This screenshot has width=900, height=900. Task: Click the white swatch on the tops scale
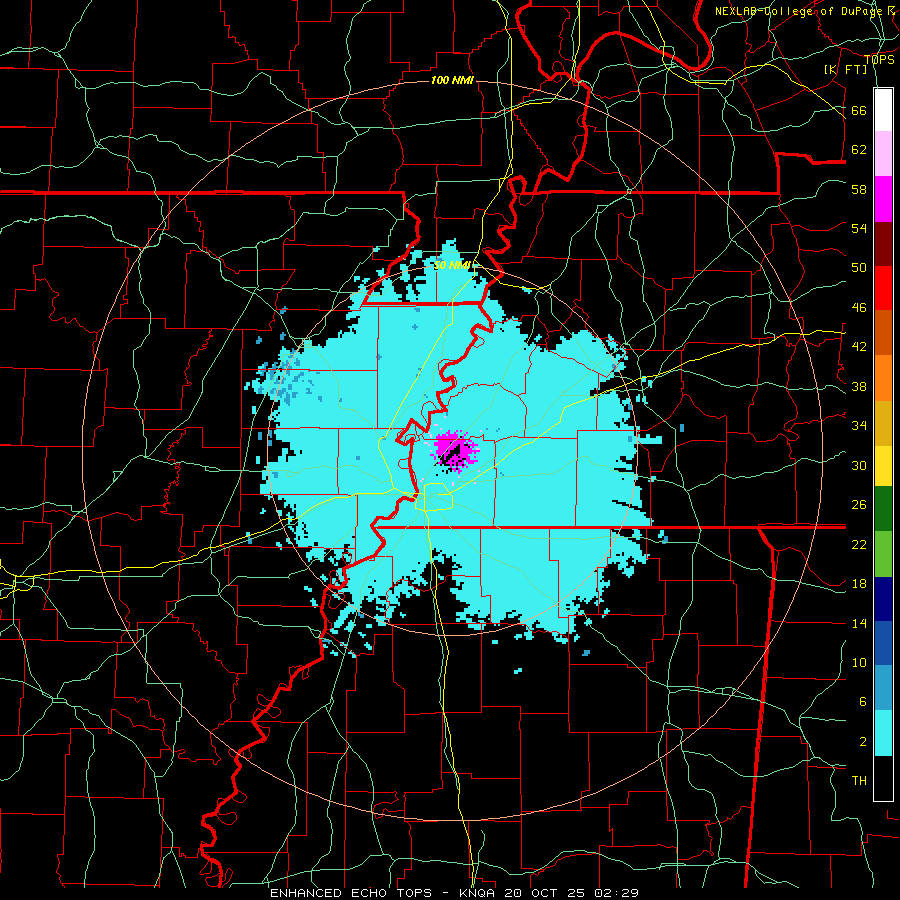coord(883,110)
